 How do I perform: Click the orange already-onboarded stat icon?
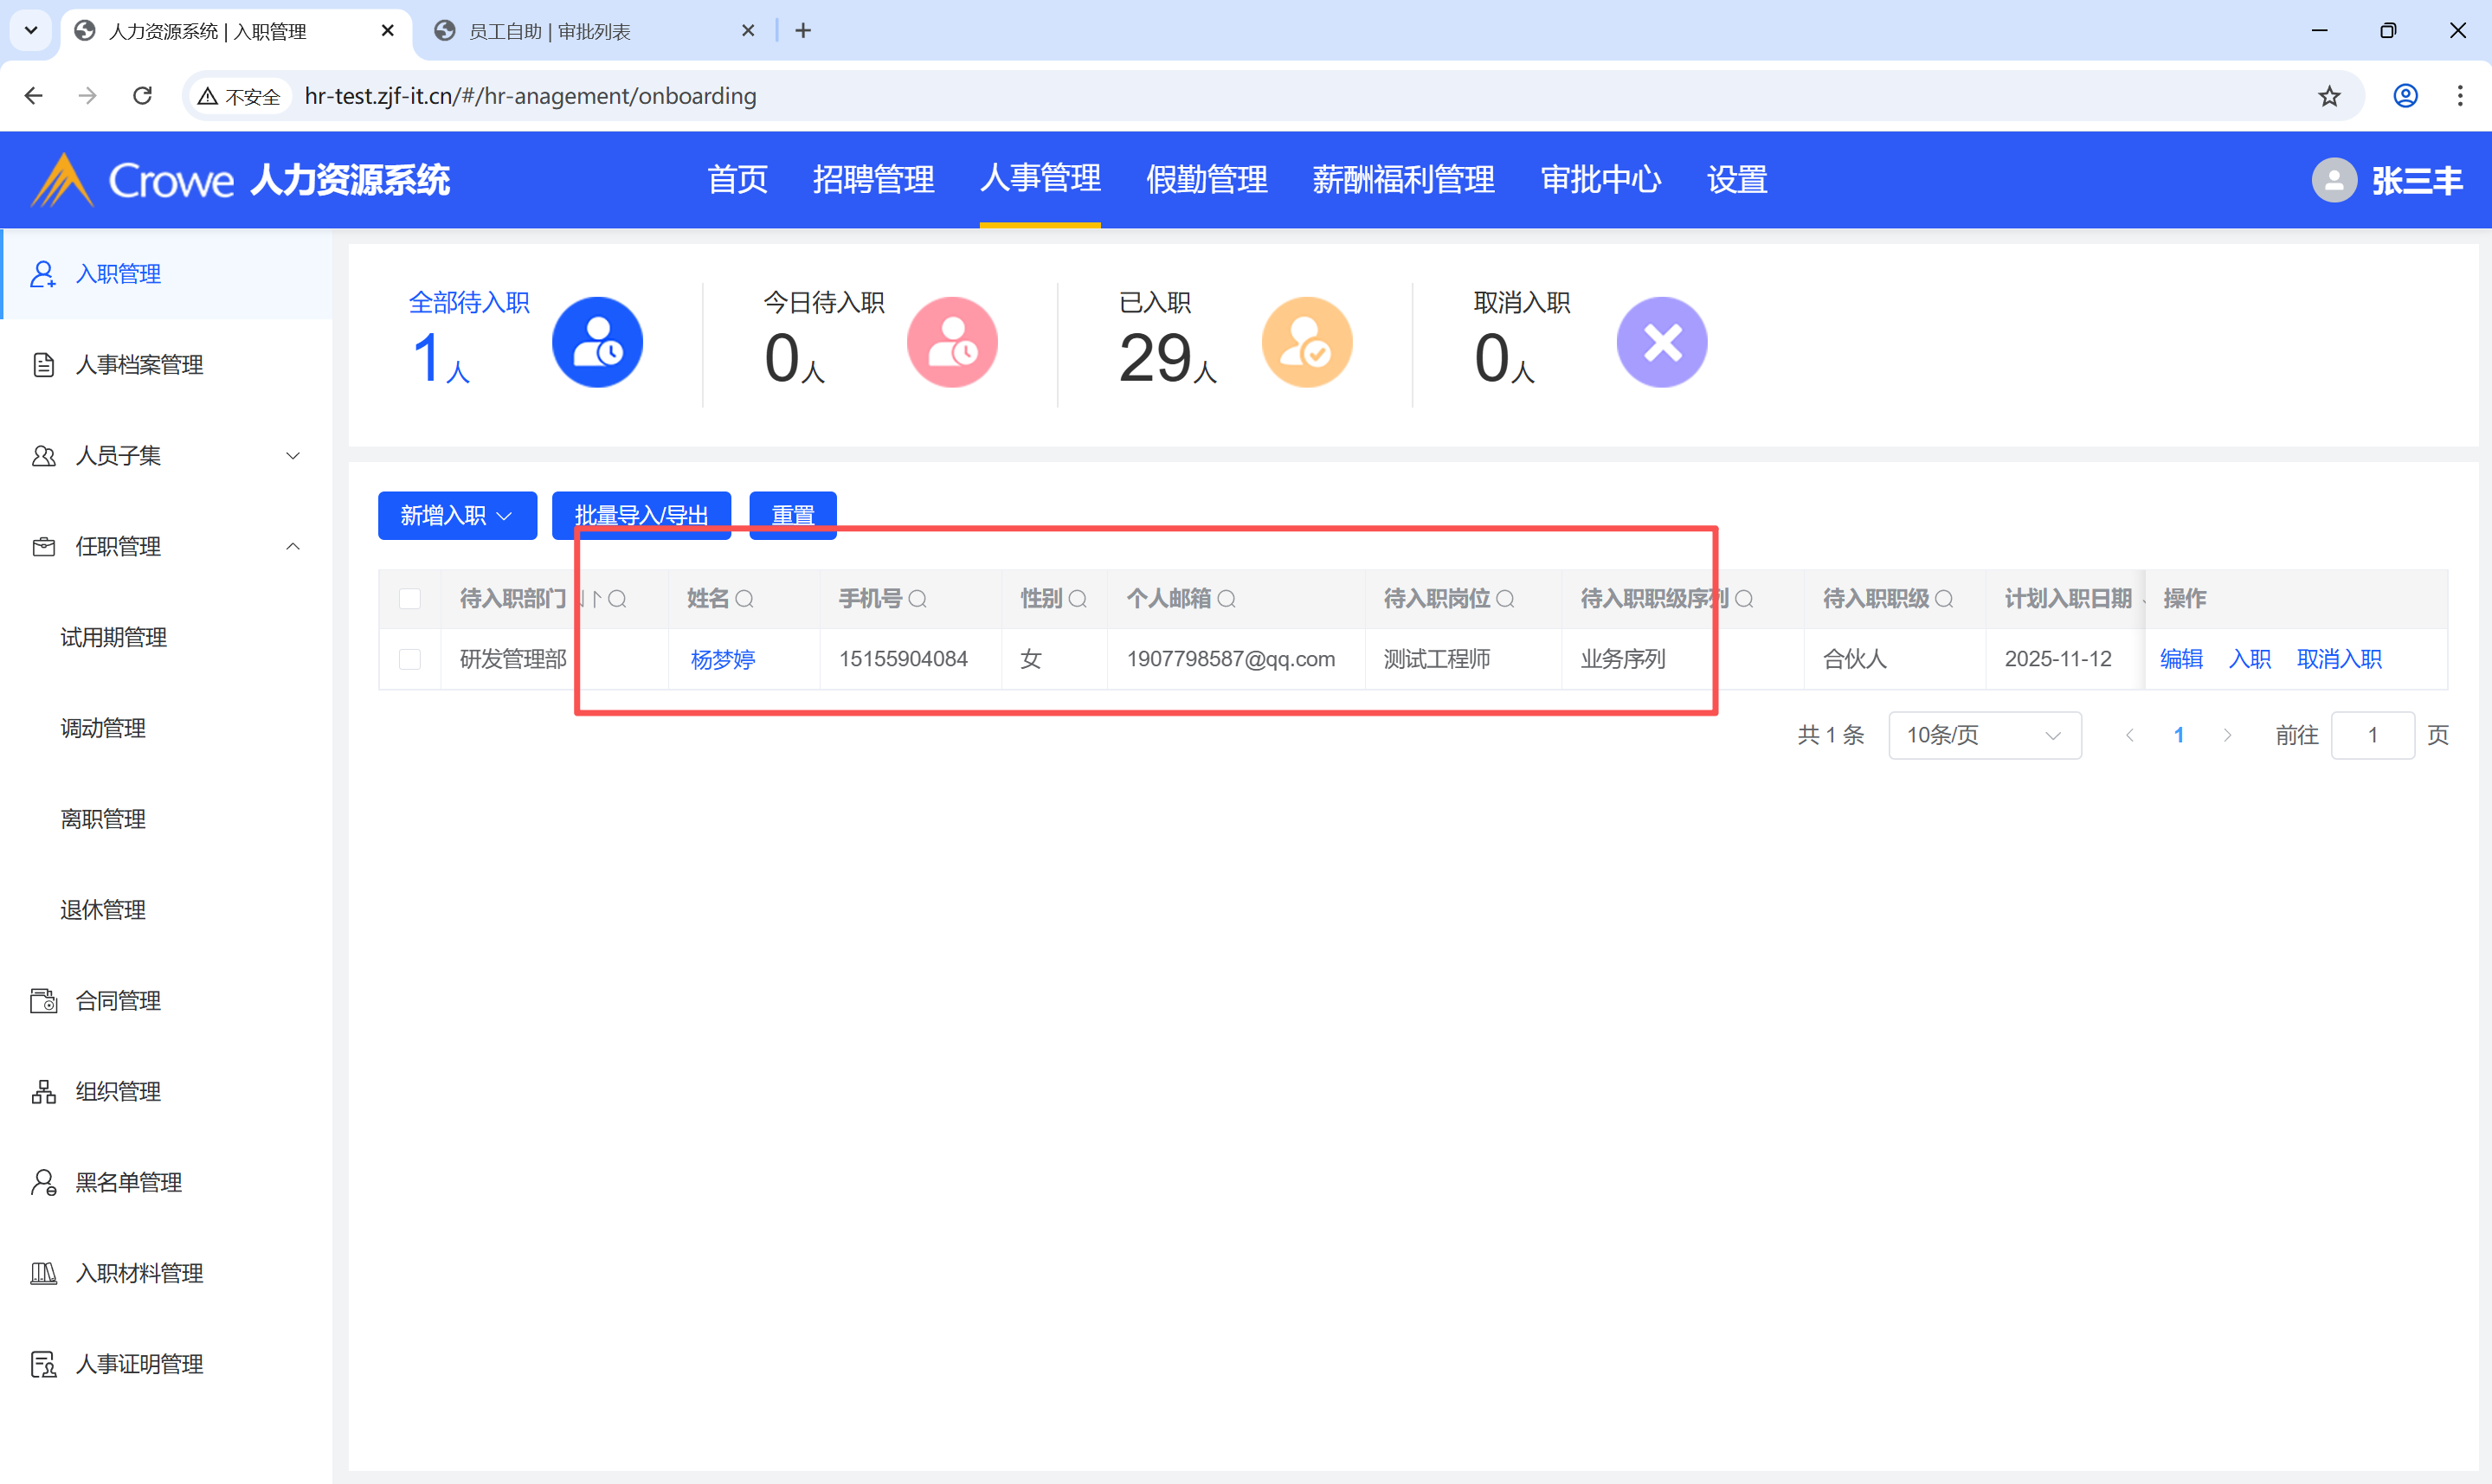coord(1306,342)
